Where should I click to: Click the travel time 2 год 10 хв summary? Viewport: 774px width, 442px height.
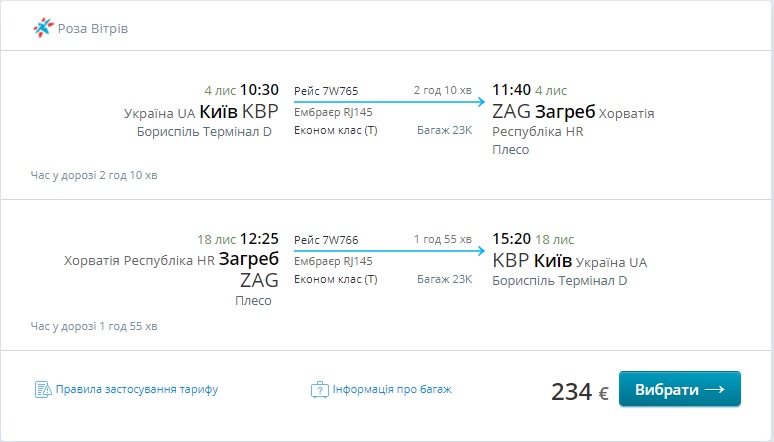coord(94,176)
